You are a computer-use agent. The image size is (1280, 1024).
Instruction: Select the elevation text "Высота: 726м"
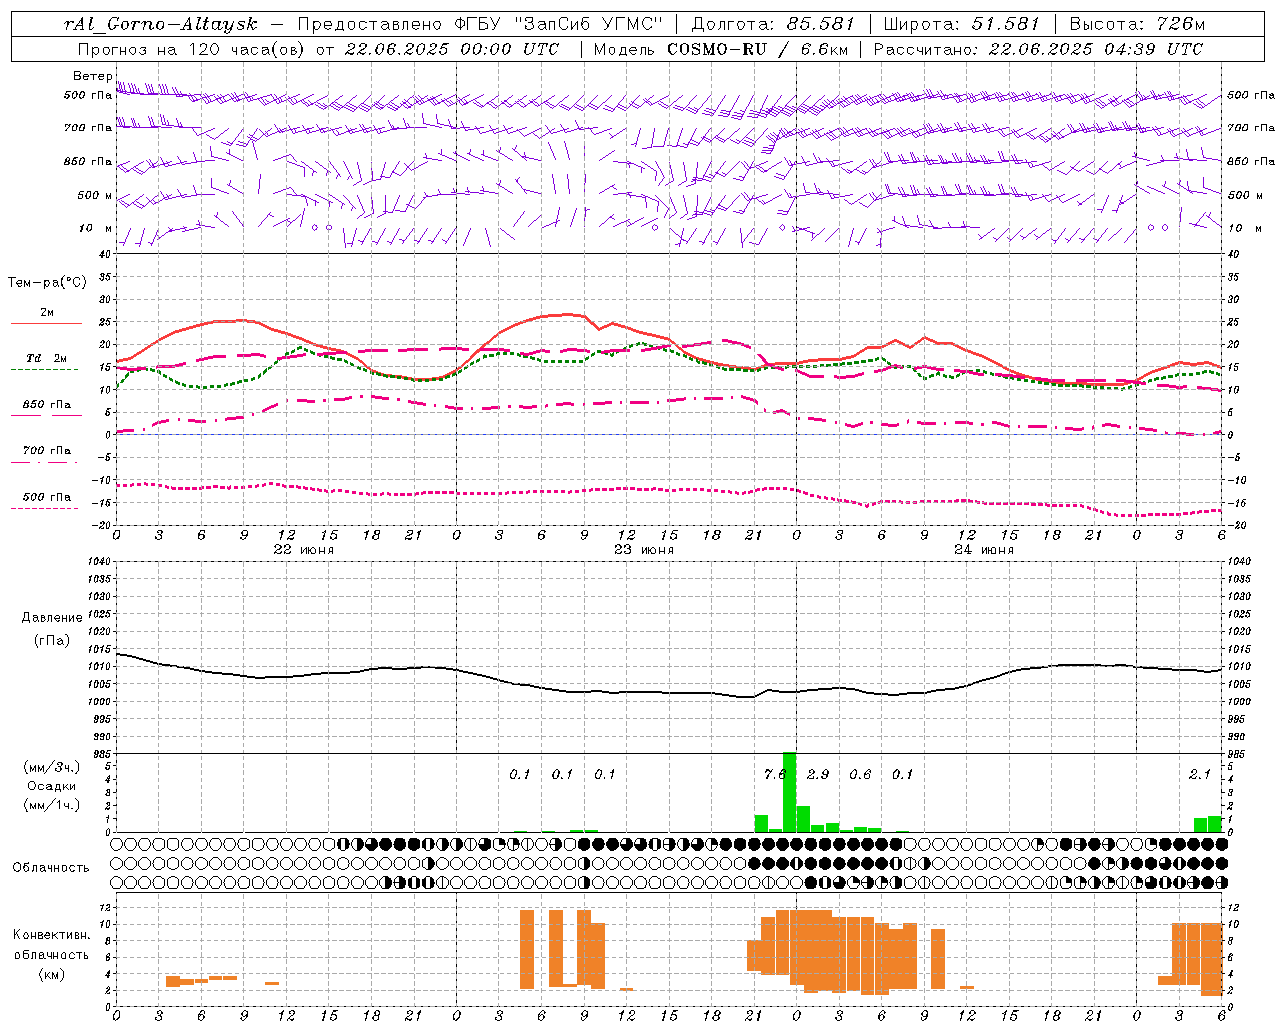1137,24
